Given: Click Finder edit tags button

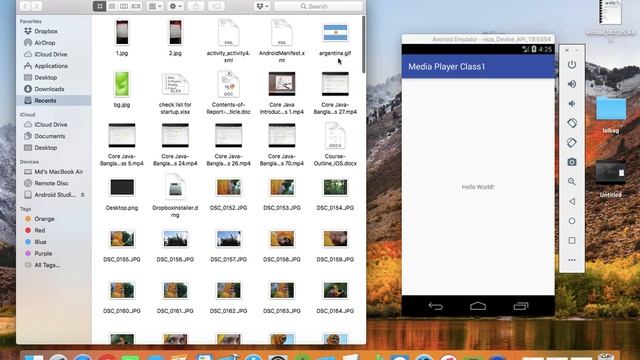Looking at the screenshot, I should coord(217,6).
